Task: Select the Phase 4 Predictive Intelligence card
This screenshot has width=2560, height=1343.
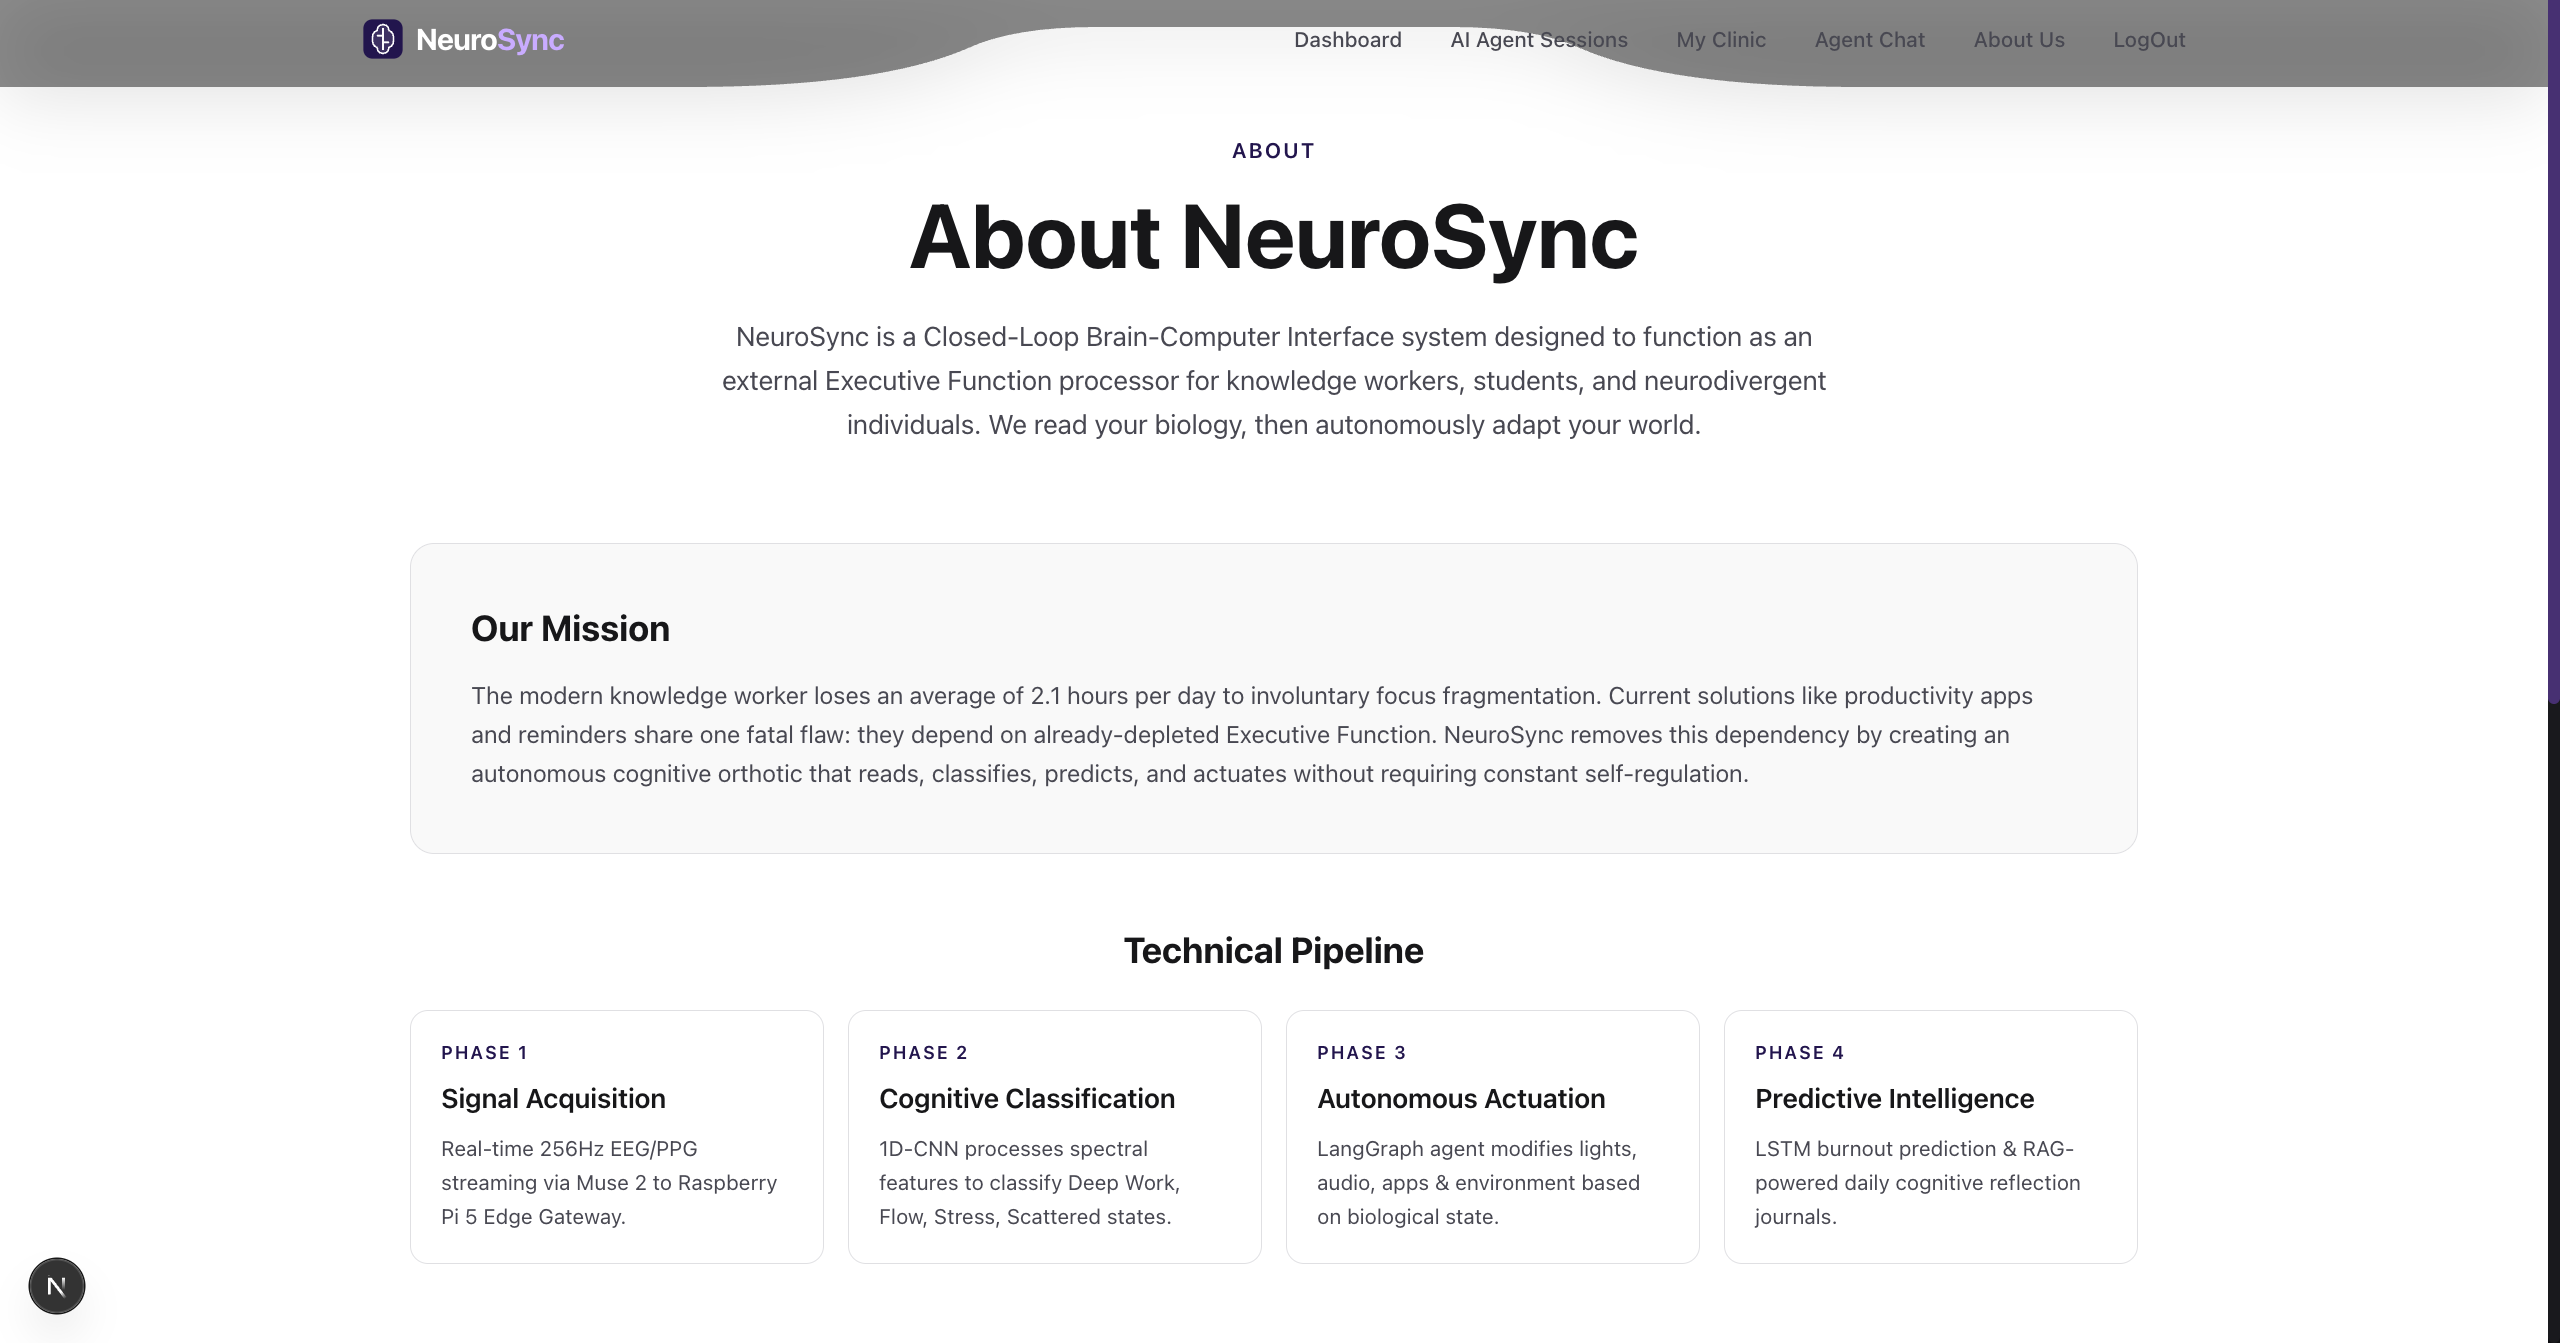Action: pyautogui.click(x=1930, y=1136)
